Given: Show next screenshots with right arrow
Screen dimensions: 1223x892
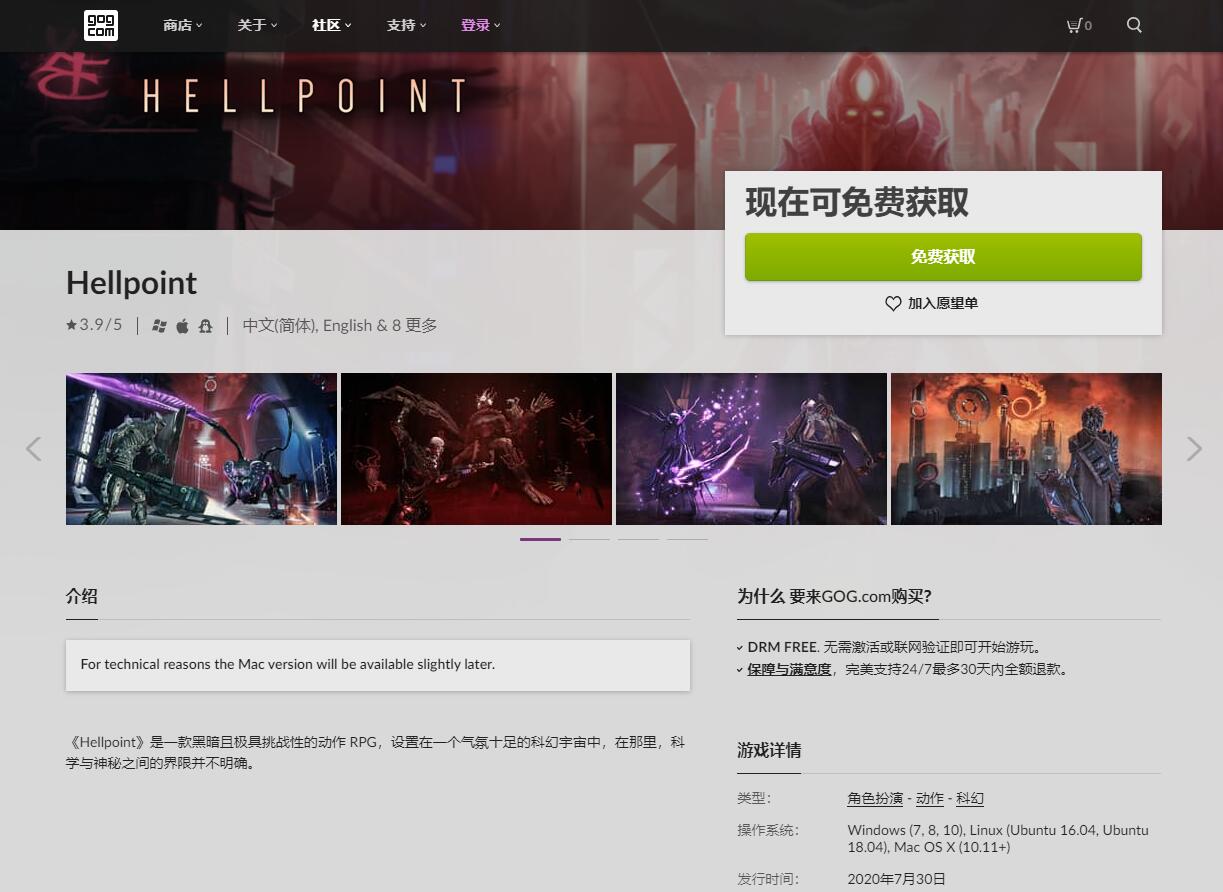Looking at the screenshot, I should [x=1194, y=449].
